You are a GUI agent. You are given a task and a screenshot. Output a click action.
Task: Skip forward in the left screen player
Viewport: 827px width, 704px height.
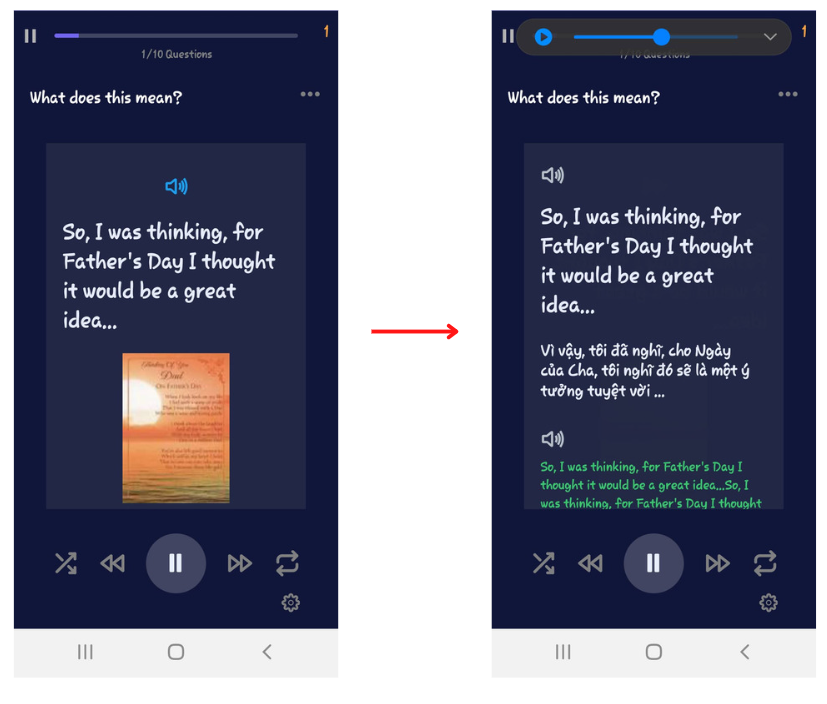click(239, 563)
